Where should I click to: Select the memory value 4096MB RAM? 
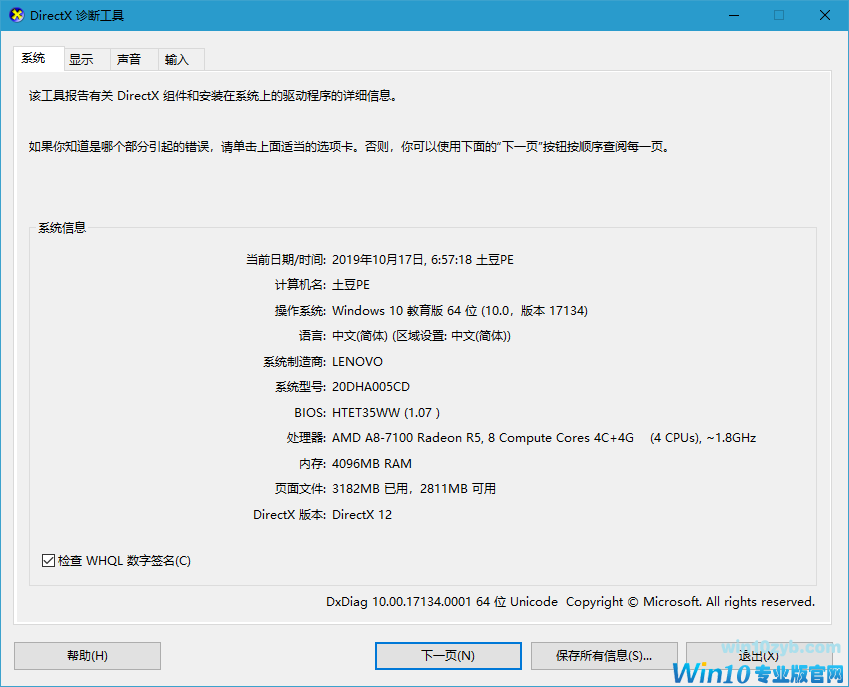(x=372, y=463)
